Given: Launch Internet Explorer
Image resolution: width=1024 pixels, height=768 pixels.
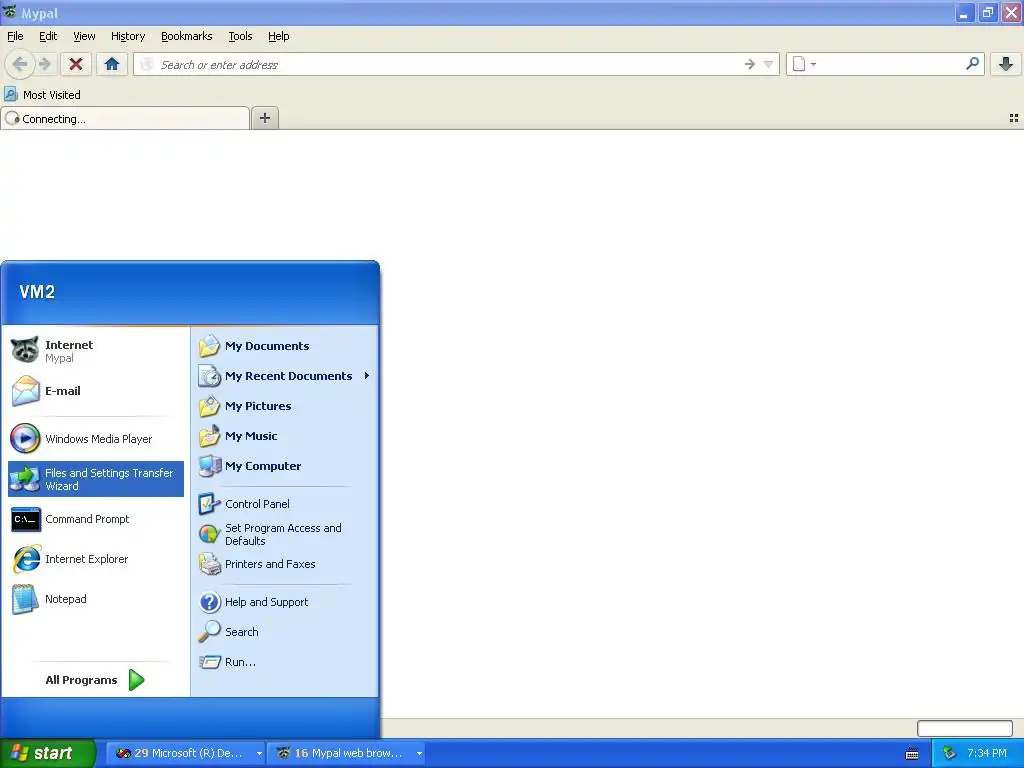Looking at the screenshot, I should [x=96, y=559].
